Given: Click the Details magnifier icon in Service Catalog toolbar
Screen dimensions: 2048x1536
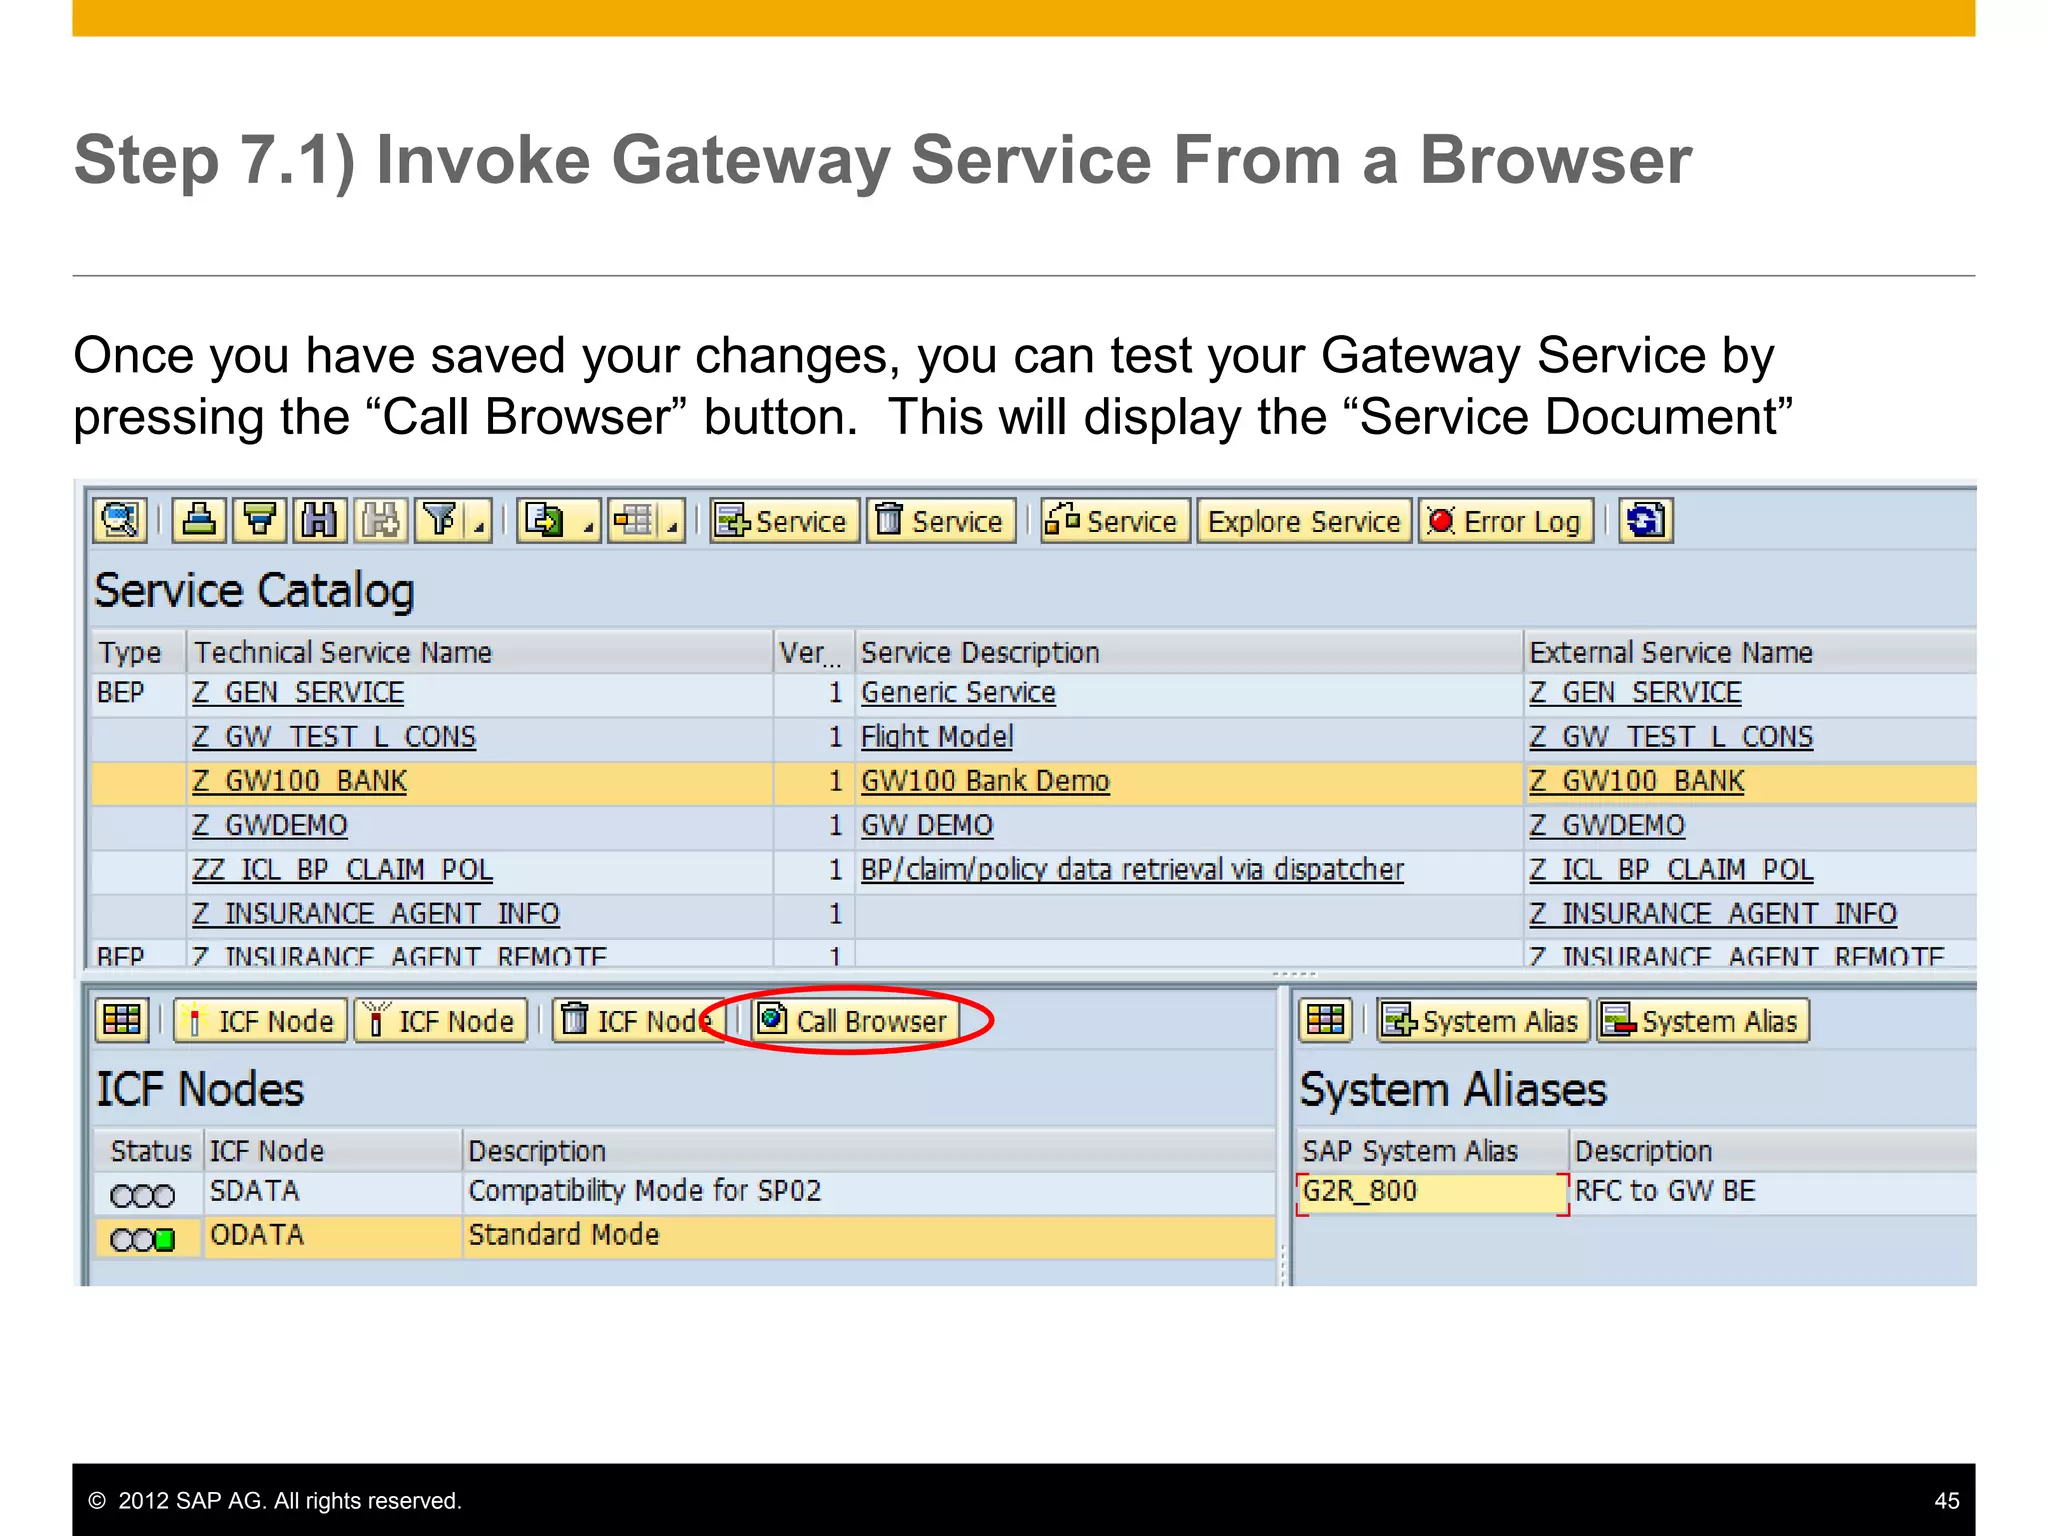Looking at the screenshot, I should [x=120, y=521].
